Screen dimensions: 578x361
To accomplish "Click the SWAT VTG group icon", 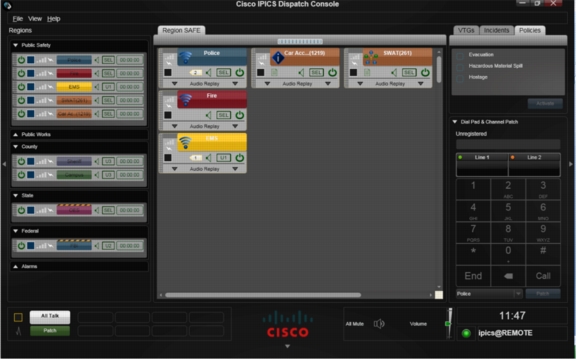I will (x=370, y=58).
